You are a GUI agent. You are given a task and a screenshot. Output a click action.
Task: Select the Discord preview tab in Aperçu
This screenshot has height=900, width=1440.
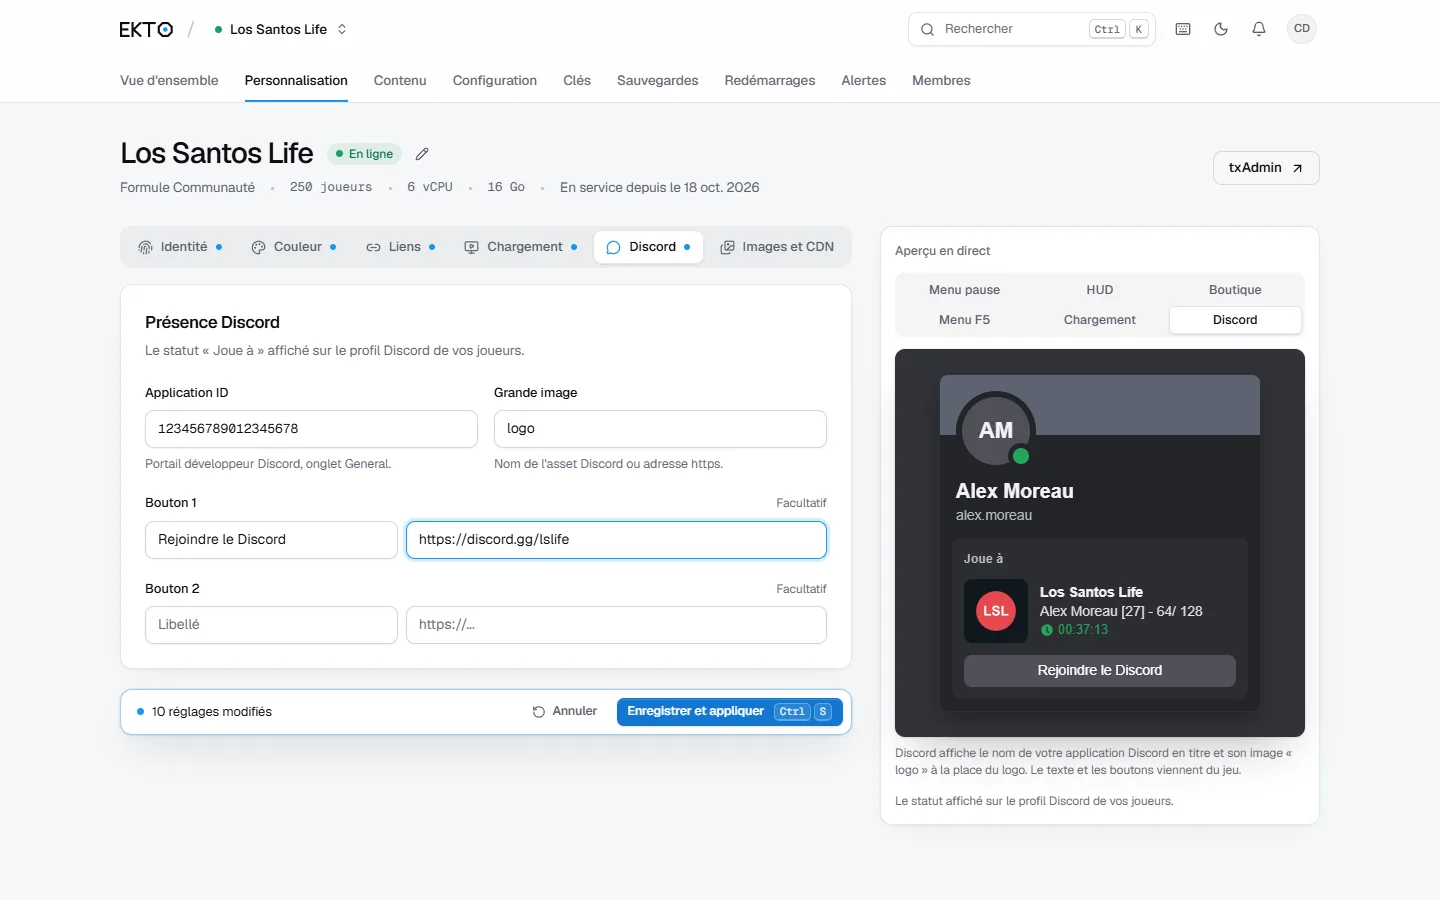pos(1235,320)
